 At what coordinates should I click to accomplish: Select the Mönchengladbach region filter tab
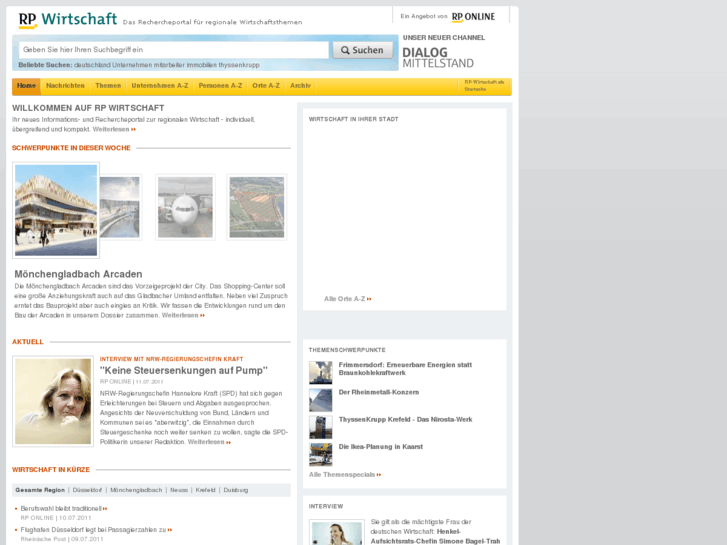pyautogui.click(x=136, y=490)
